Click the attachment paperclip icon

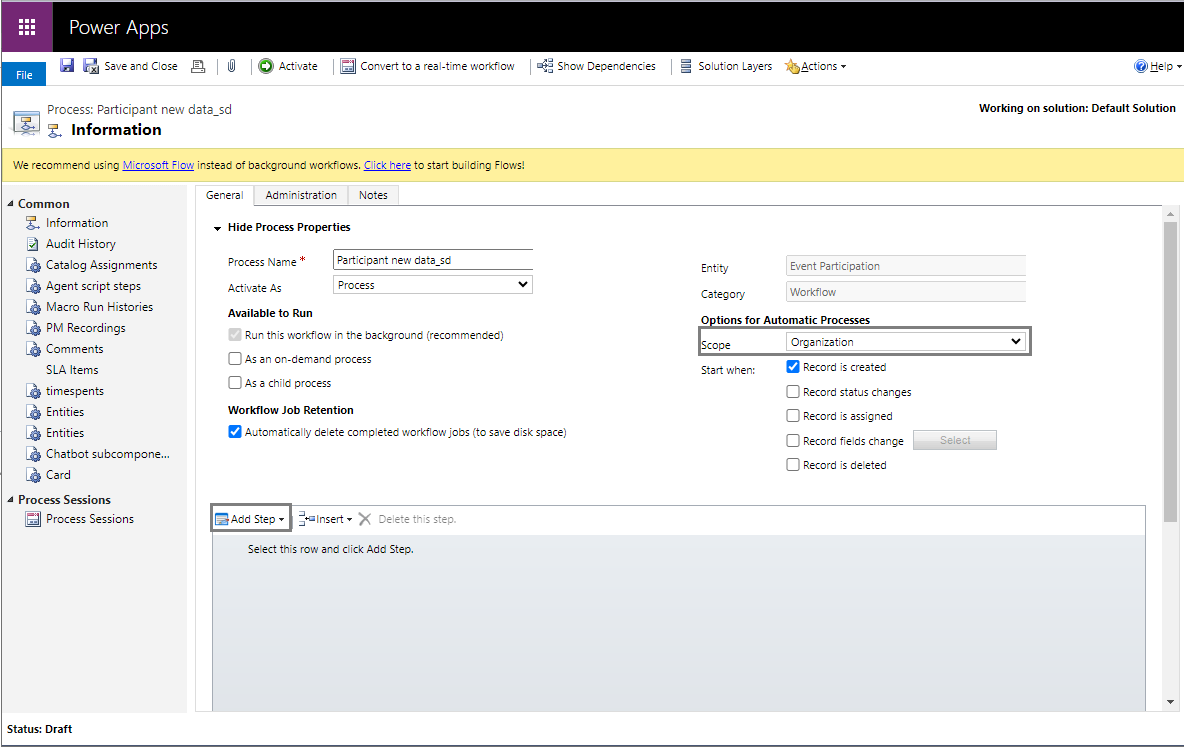click(232, 66)
